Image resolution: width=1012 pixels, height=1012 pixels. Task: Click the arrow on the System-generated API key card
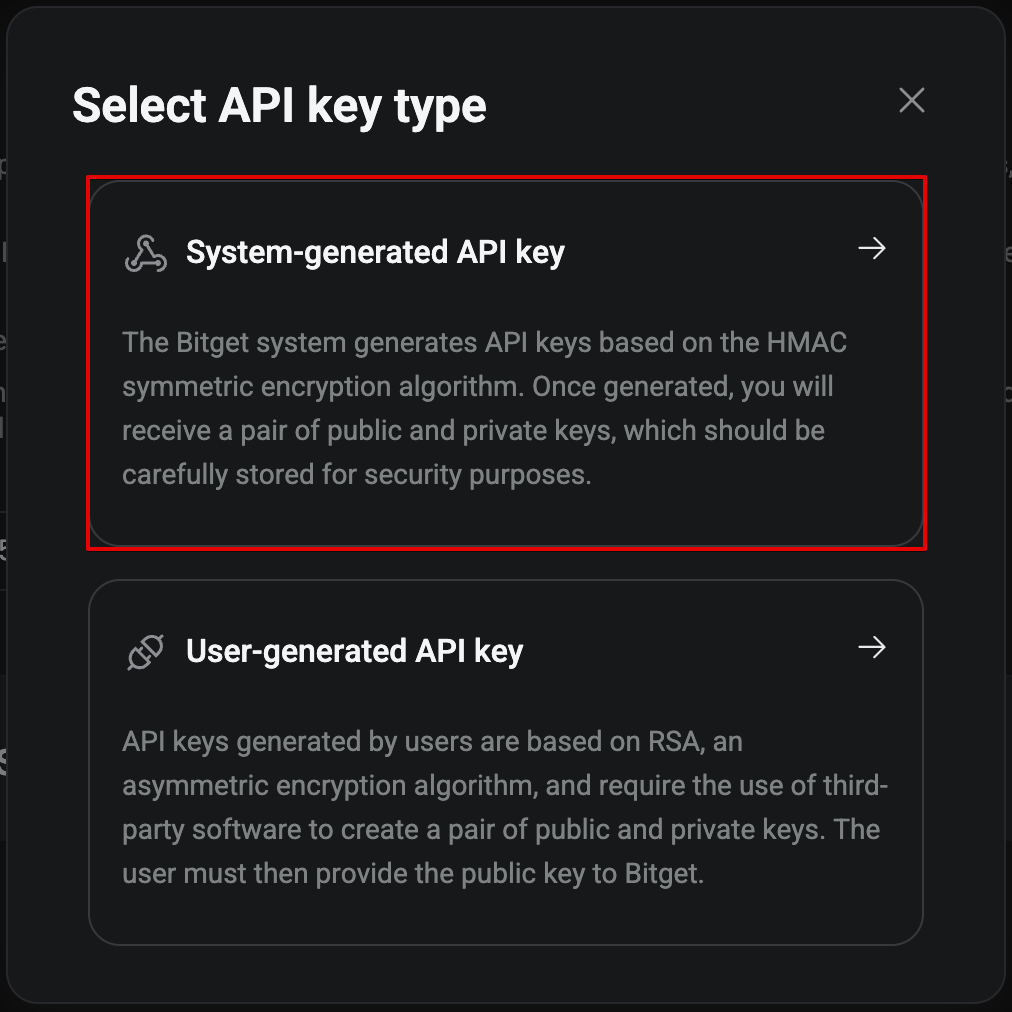point(871,248)
